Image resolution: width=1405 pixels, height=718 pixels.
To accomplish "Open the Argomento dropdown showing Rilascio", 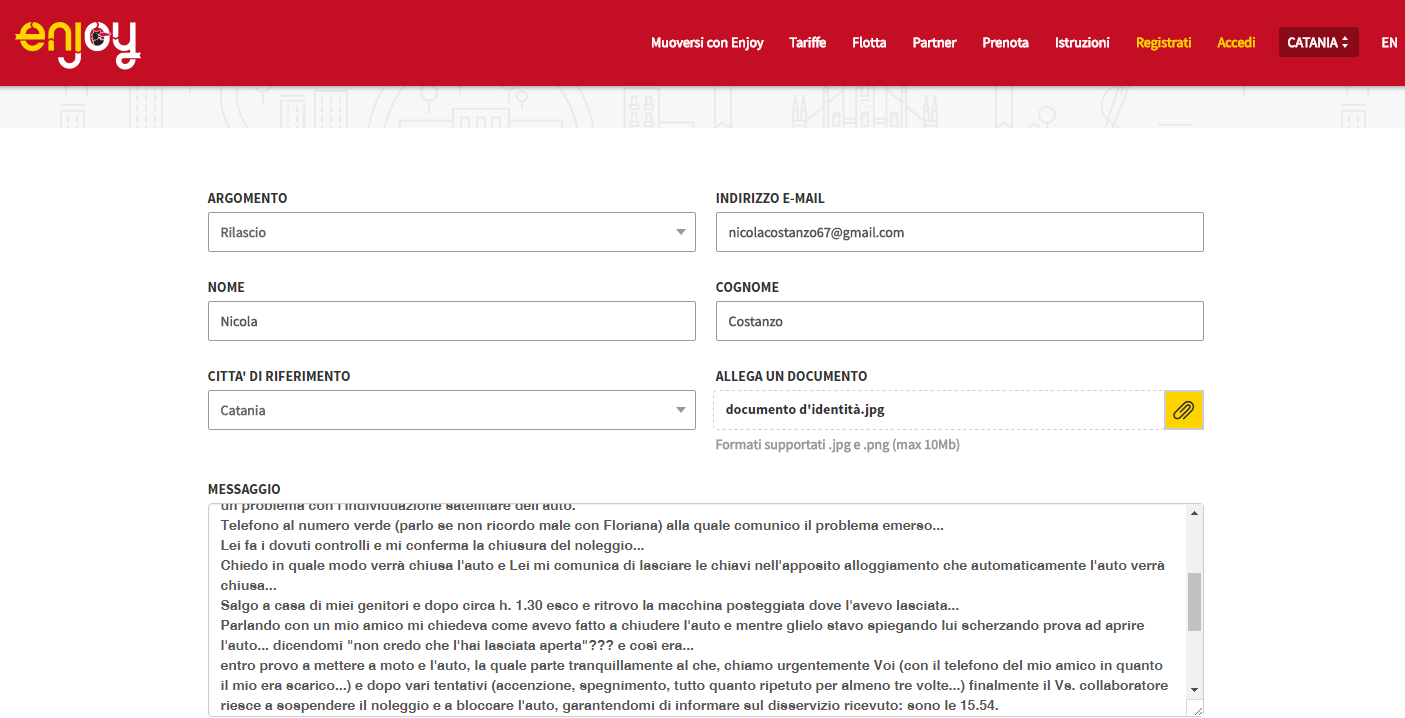I will point(451,232).
